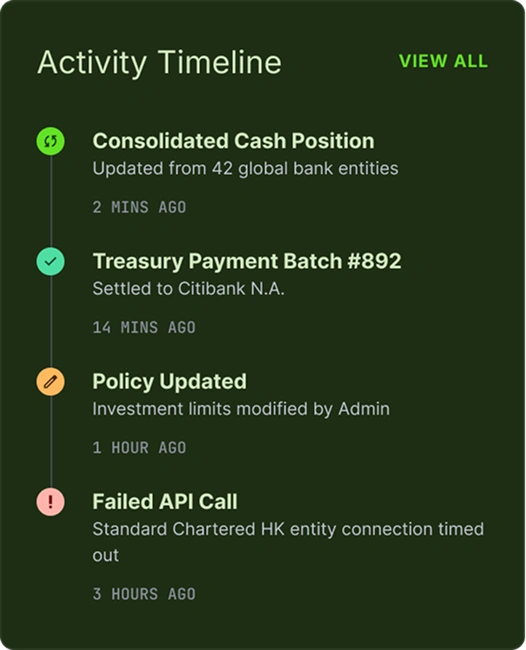
Task: Click the '1 HOUR AGO' timestamp
Action: click(139, 448)
